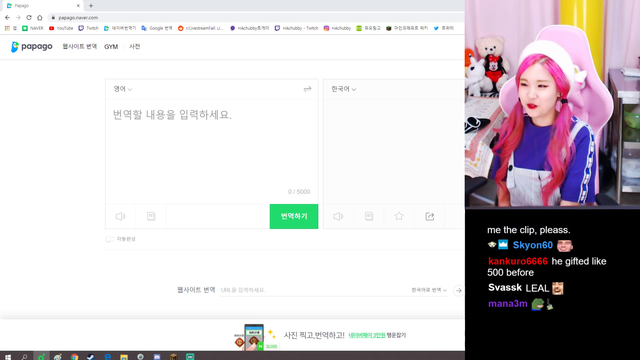
Task: Open the 사전 dictionary menu item
Action: coord(135,47)
